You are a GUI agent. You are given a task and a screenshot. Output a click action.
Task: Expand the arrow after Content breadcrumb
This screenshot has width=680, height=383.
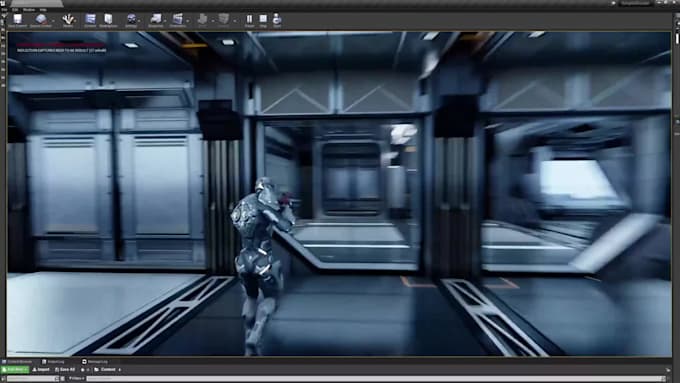tap(120, 370)
